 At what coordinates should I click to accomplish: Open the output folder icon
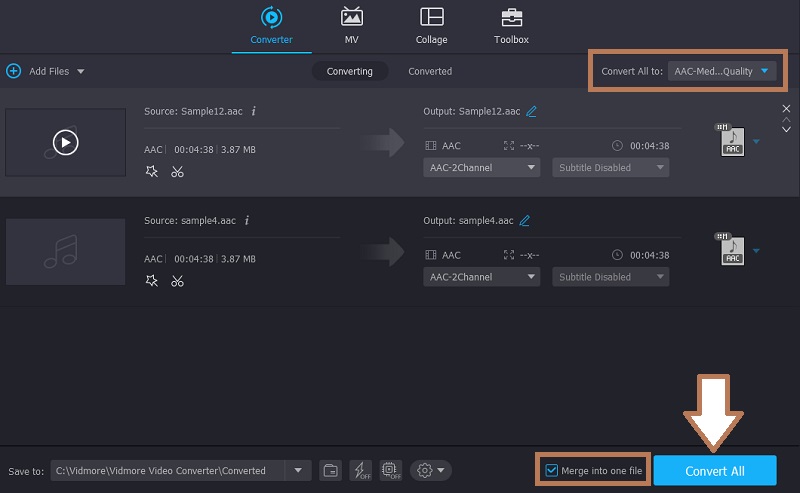[330, 470]
